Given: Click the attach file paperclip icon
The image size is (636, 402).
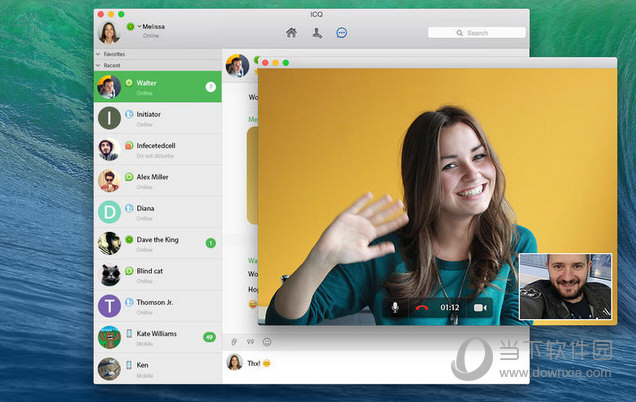Looking at the screenshot, I should pos(234,342).
